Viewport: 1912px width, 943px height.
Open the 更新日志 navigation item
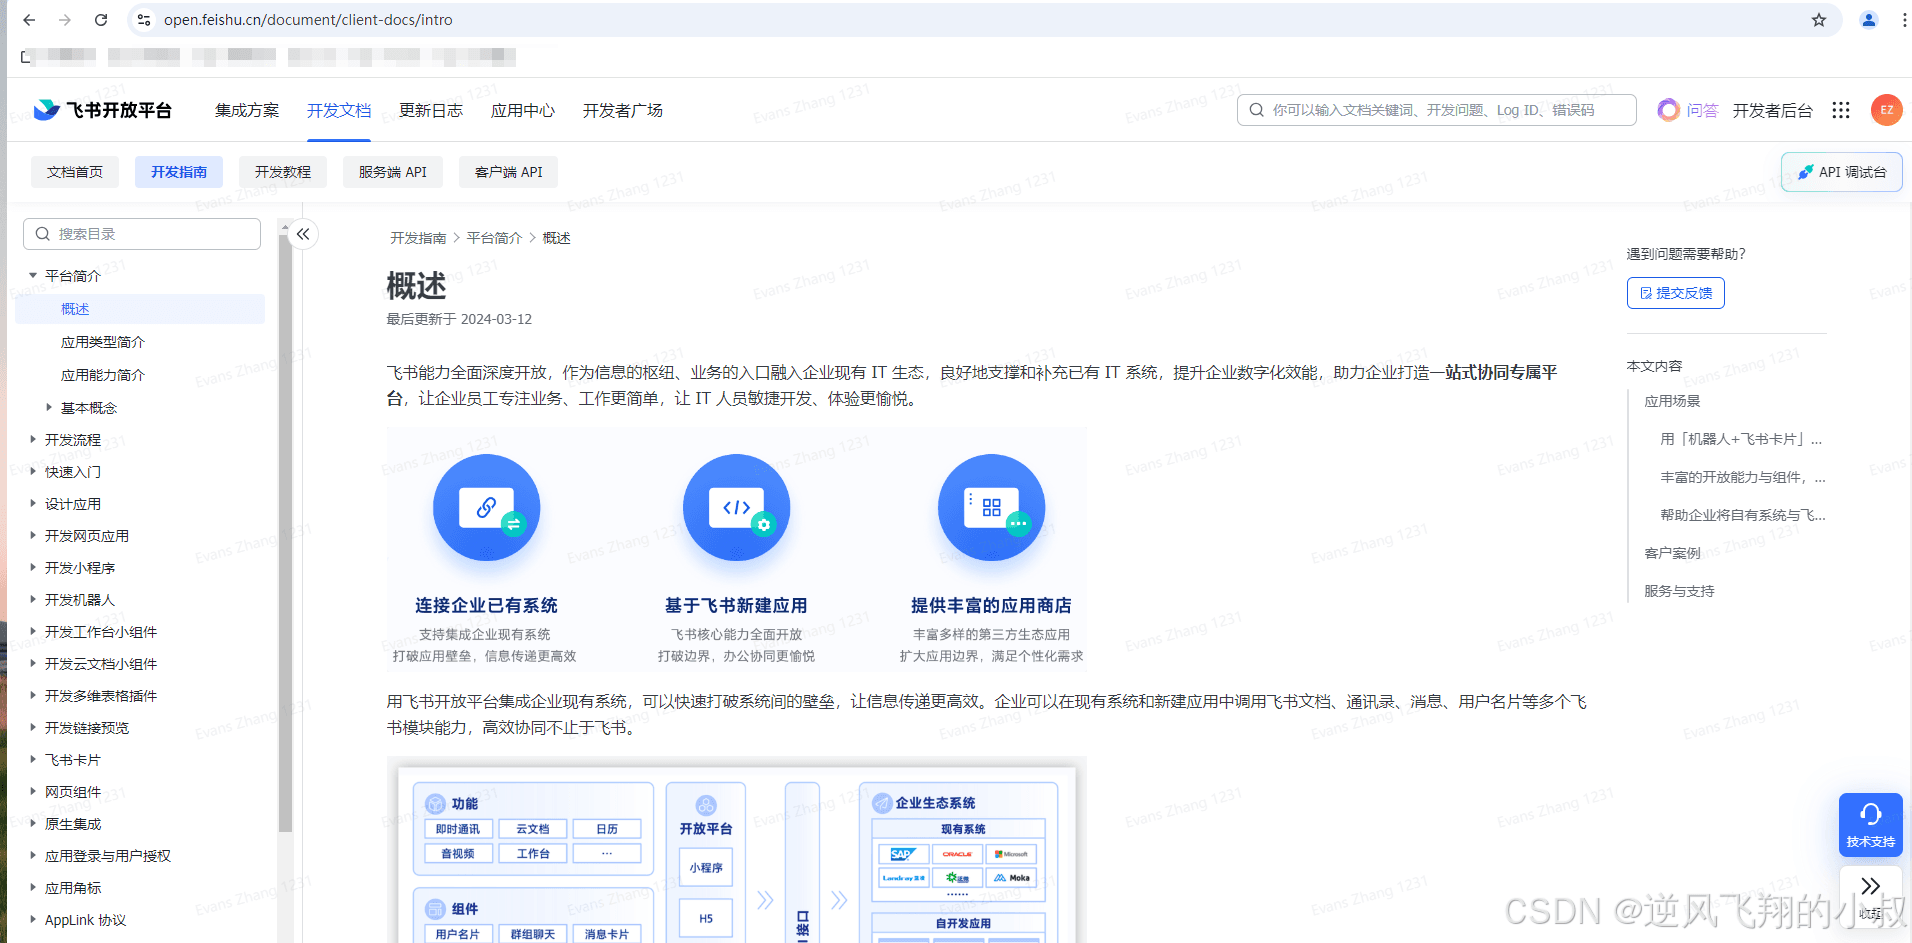431,110
